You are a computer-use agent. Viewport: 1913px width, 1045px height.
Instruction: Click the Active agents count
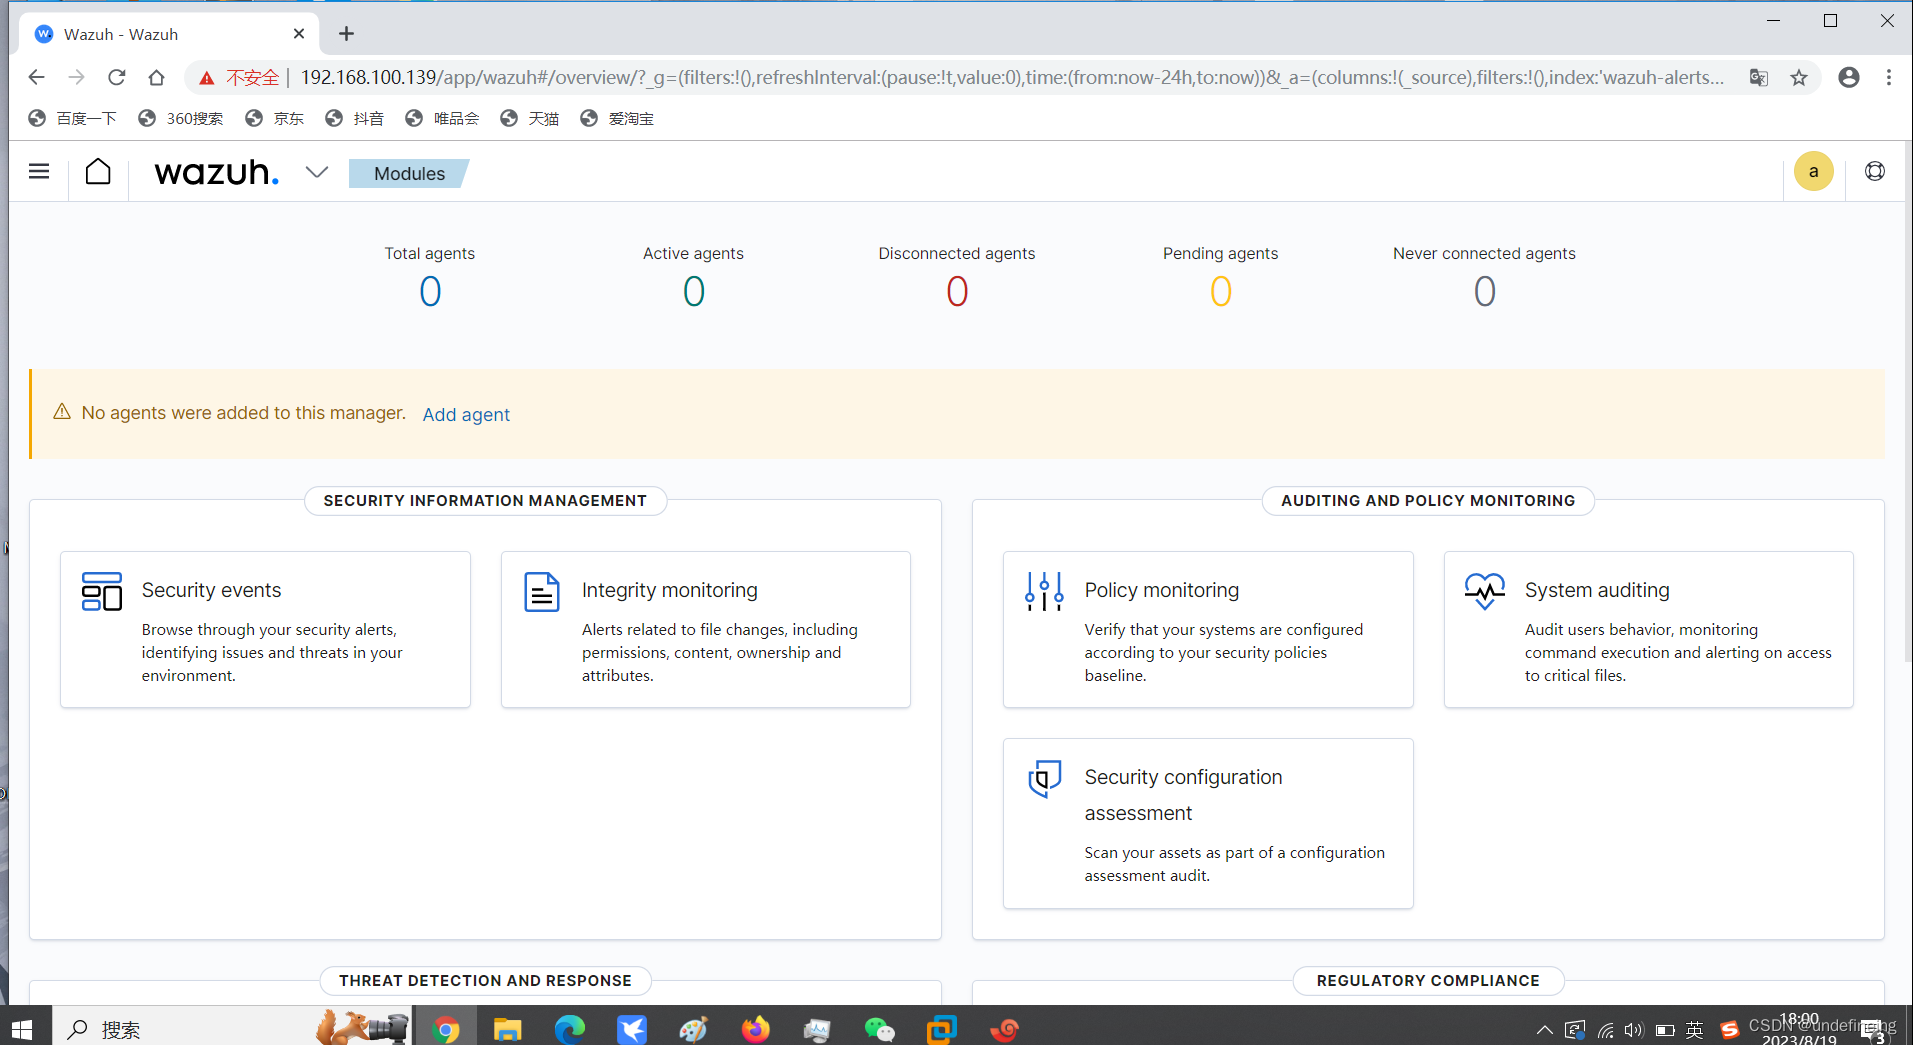coord(693,292)
